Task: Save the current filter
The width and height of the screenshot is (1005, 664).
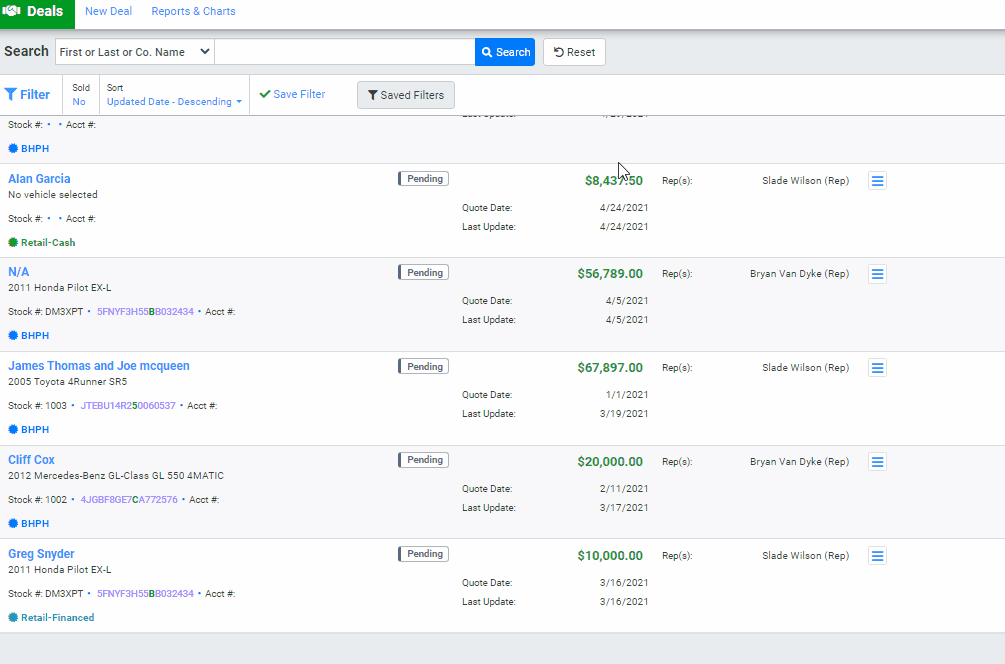Action: 292,94
